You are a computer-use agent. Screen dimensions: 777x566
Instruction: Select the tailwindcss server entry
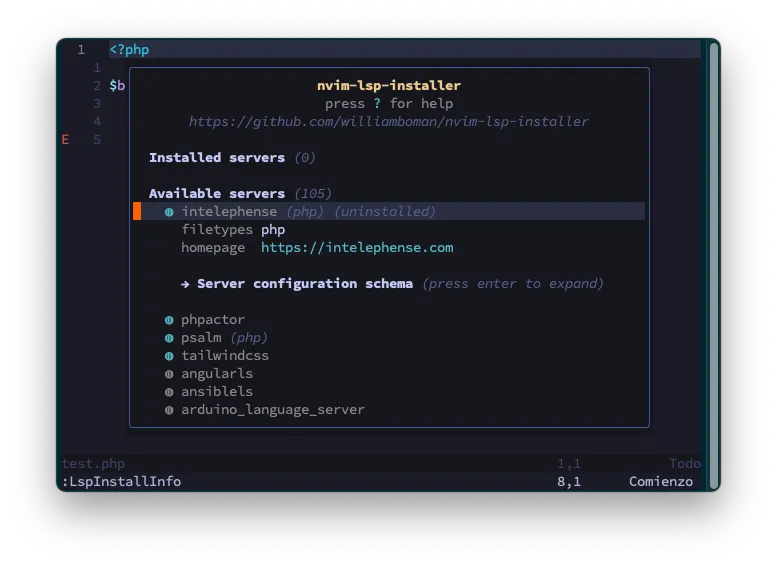point(224,355)
